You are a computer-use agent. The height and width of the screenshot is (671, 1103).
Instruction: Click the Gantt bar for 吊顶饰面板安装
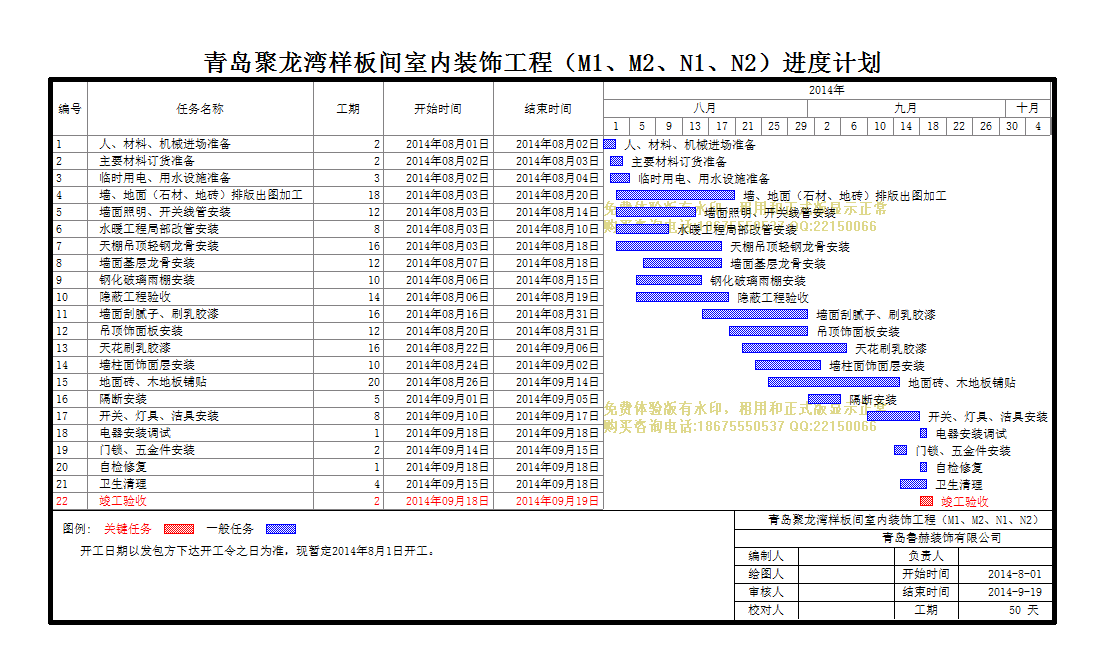tap(768, 331)
